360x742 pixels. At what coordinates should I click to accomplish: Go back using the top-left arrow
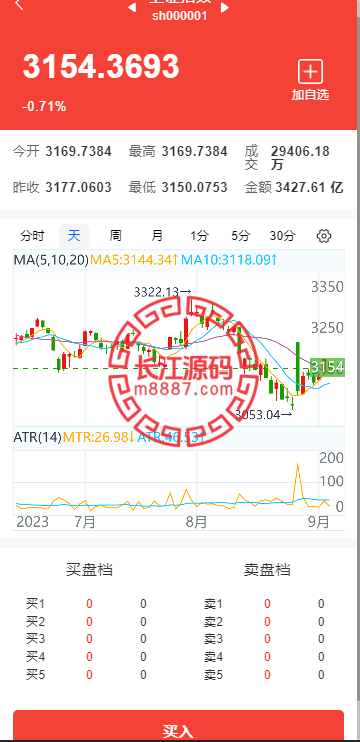click(x=19, y=5)
